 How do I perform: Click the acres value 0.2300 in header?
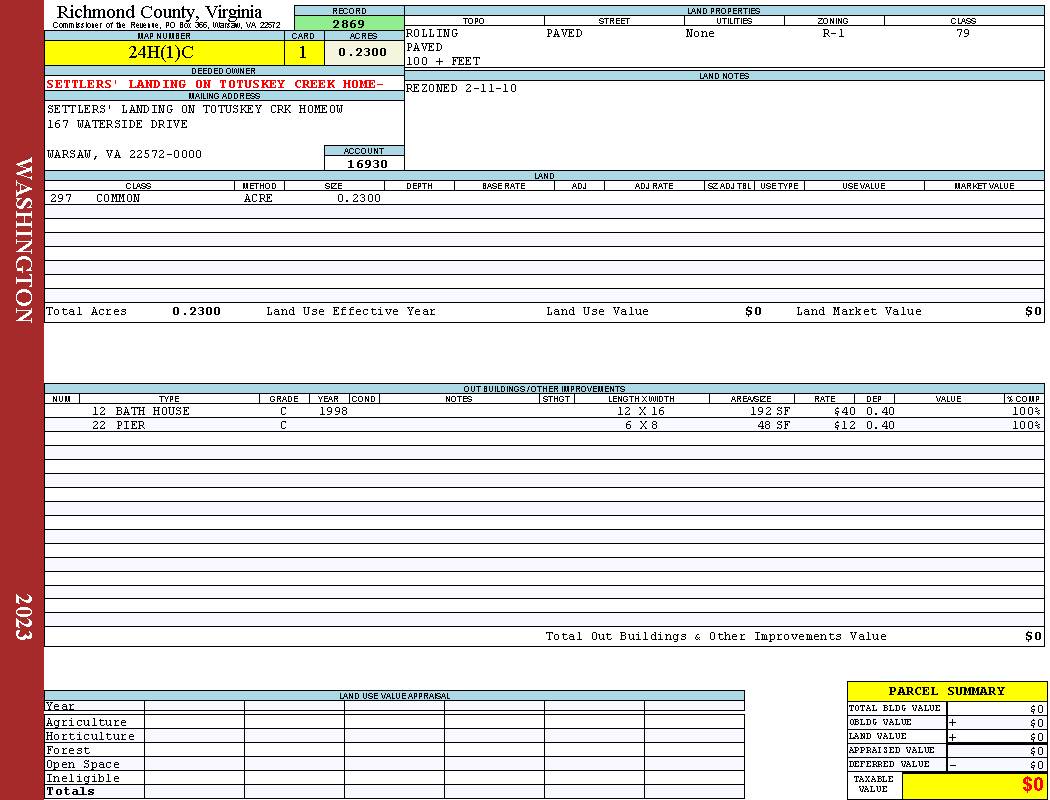tap(364, 53)
